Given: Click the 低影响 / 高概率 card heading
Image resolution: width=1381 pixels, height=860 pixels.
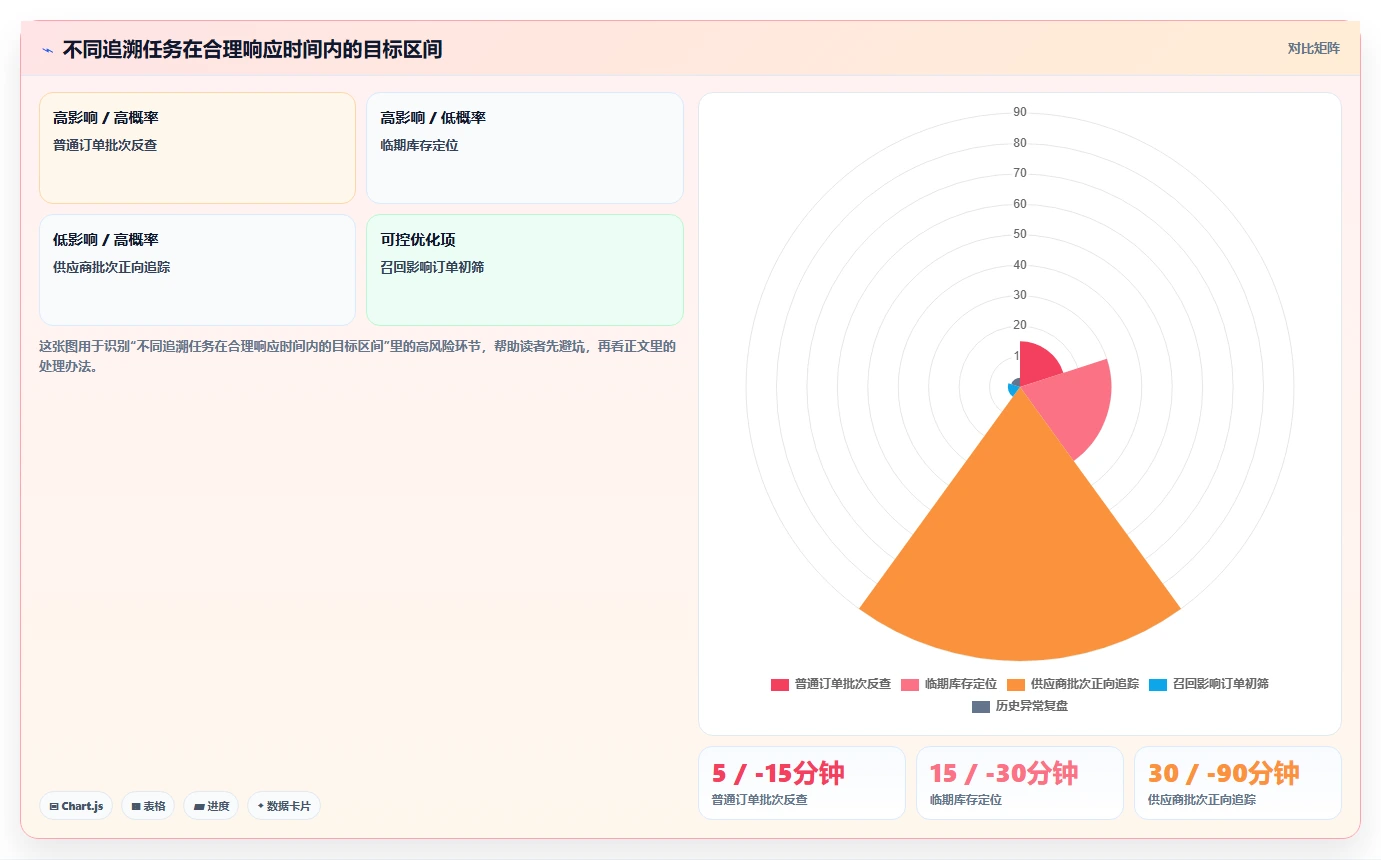Looking at the screenshot, I should click(x=106, y=240).
